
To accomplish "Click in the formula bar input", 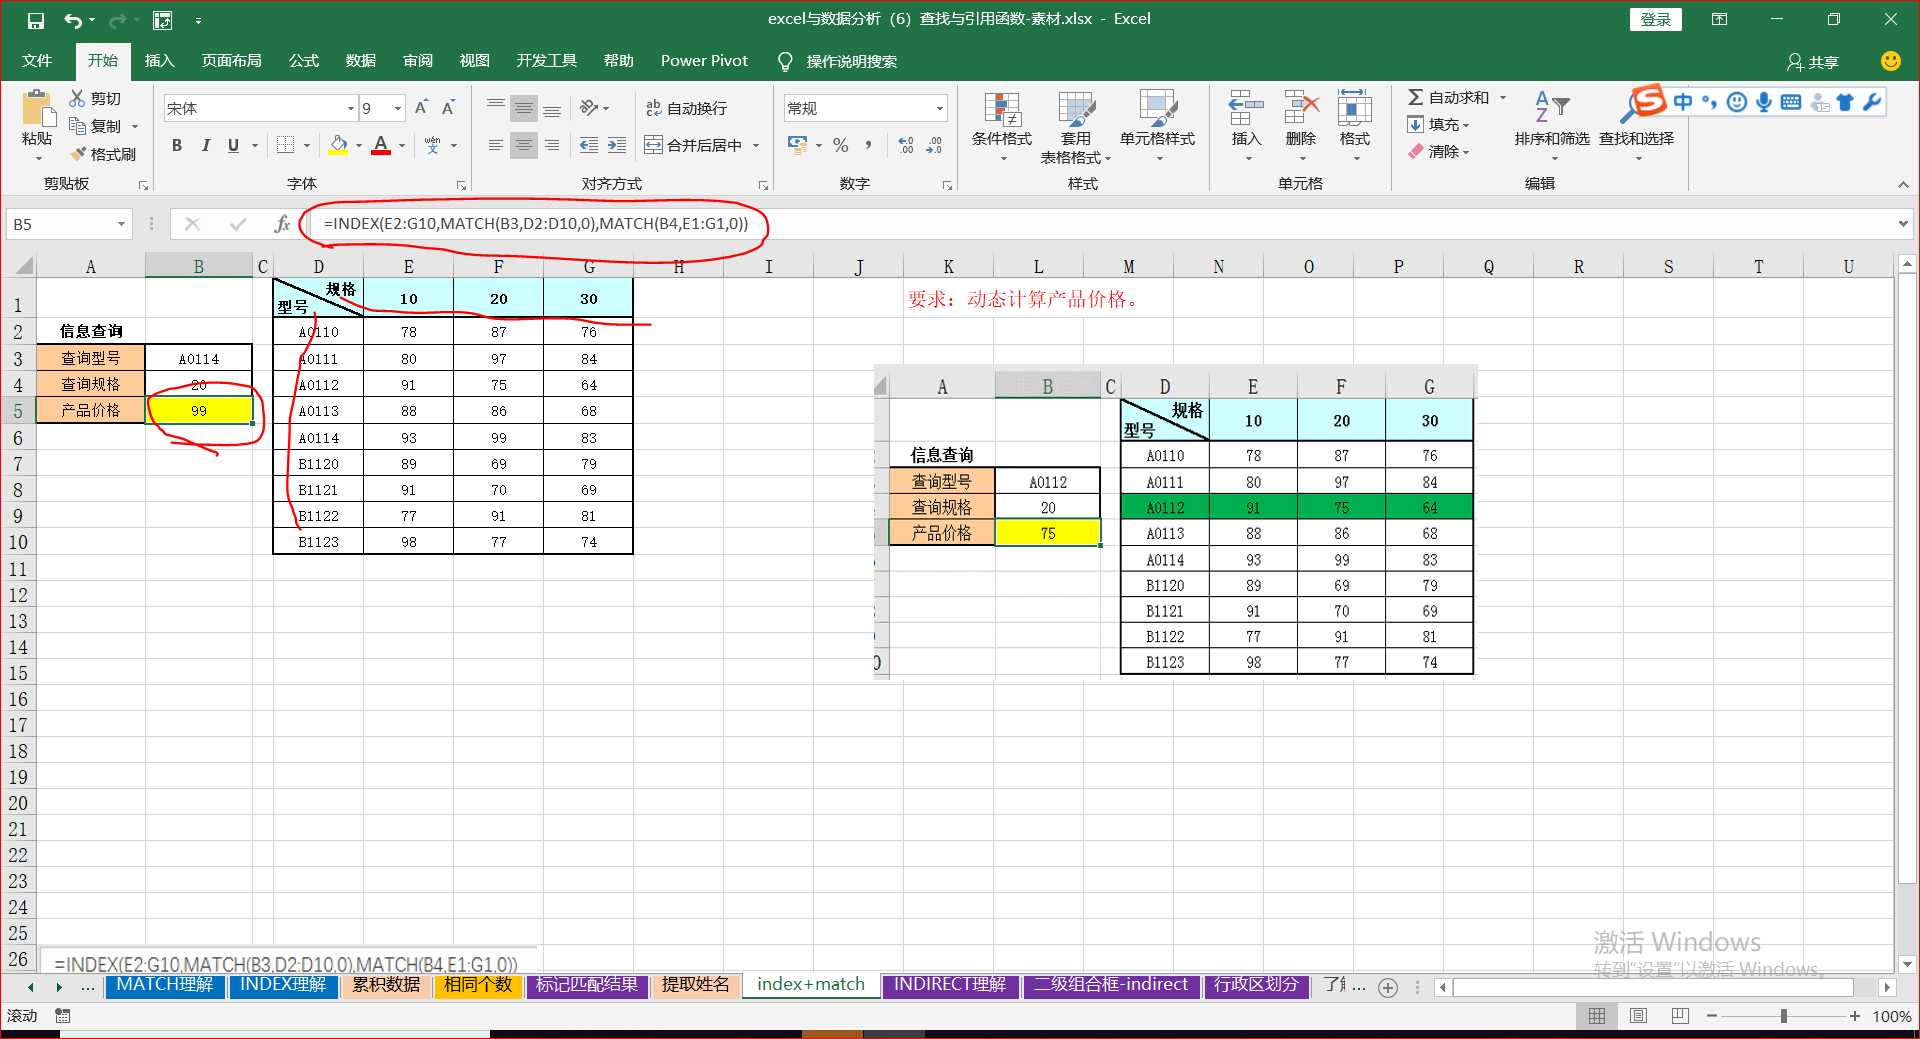I will tap(1100, 224).
